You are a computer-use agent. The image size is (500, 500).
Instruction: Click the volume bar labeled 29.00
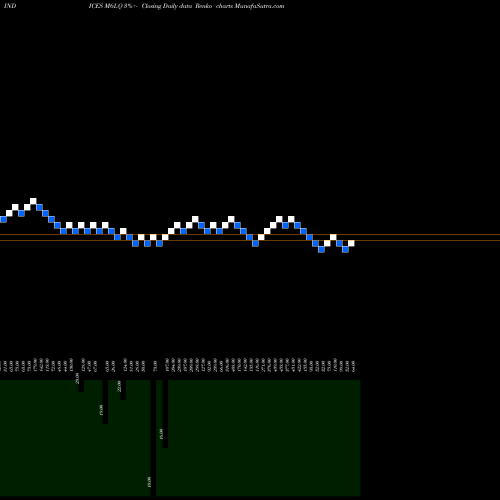[x=81, y=386]
